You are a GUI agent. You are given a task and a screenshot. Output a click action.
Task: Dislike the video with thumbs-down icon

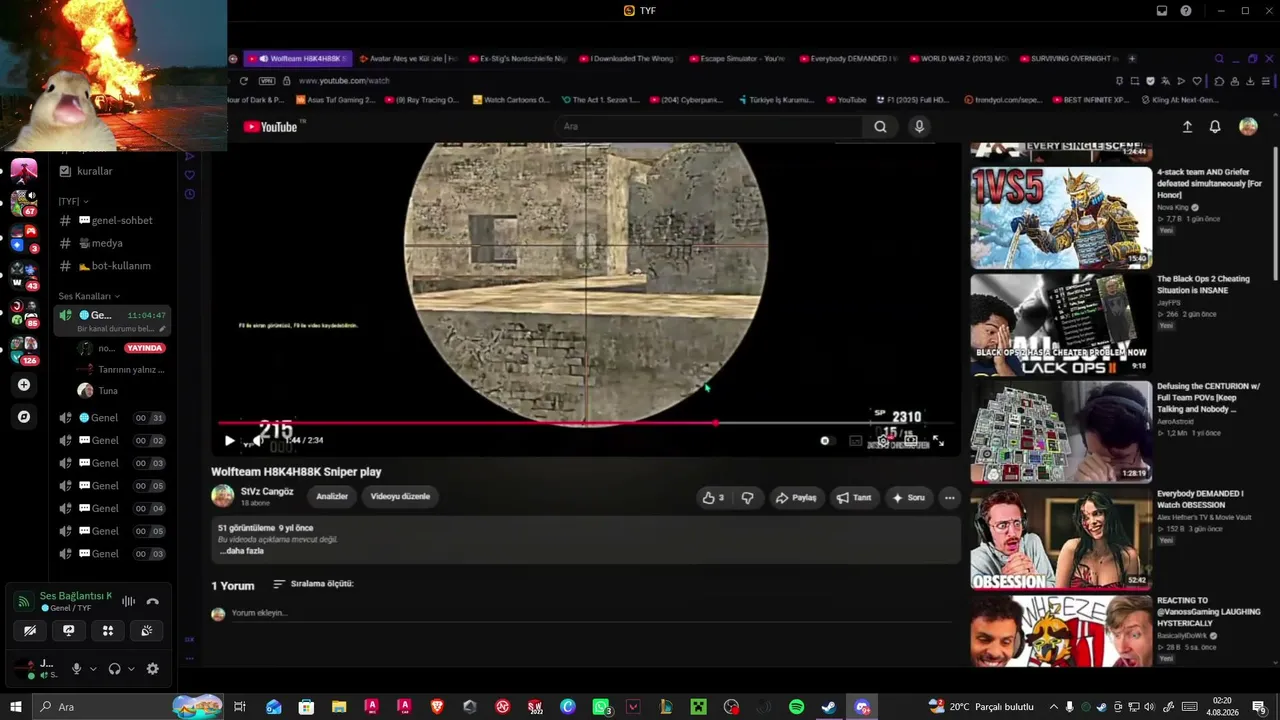pyautogui.click(x=747, y=498)
